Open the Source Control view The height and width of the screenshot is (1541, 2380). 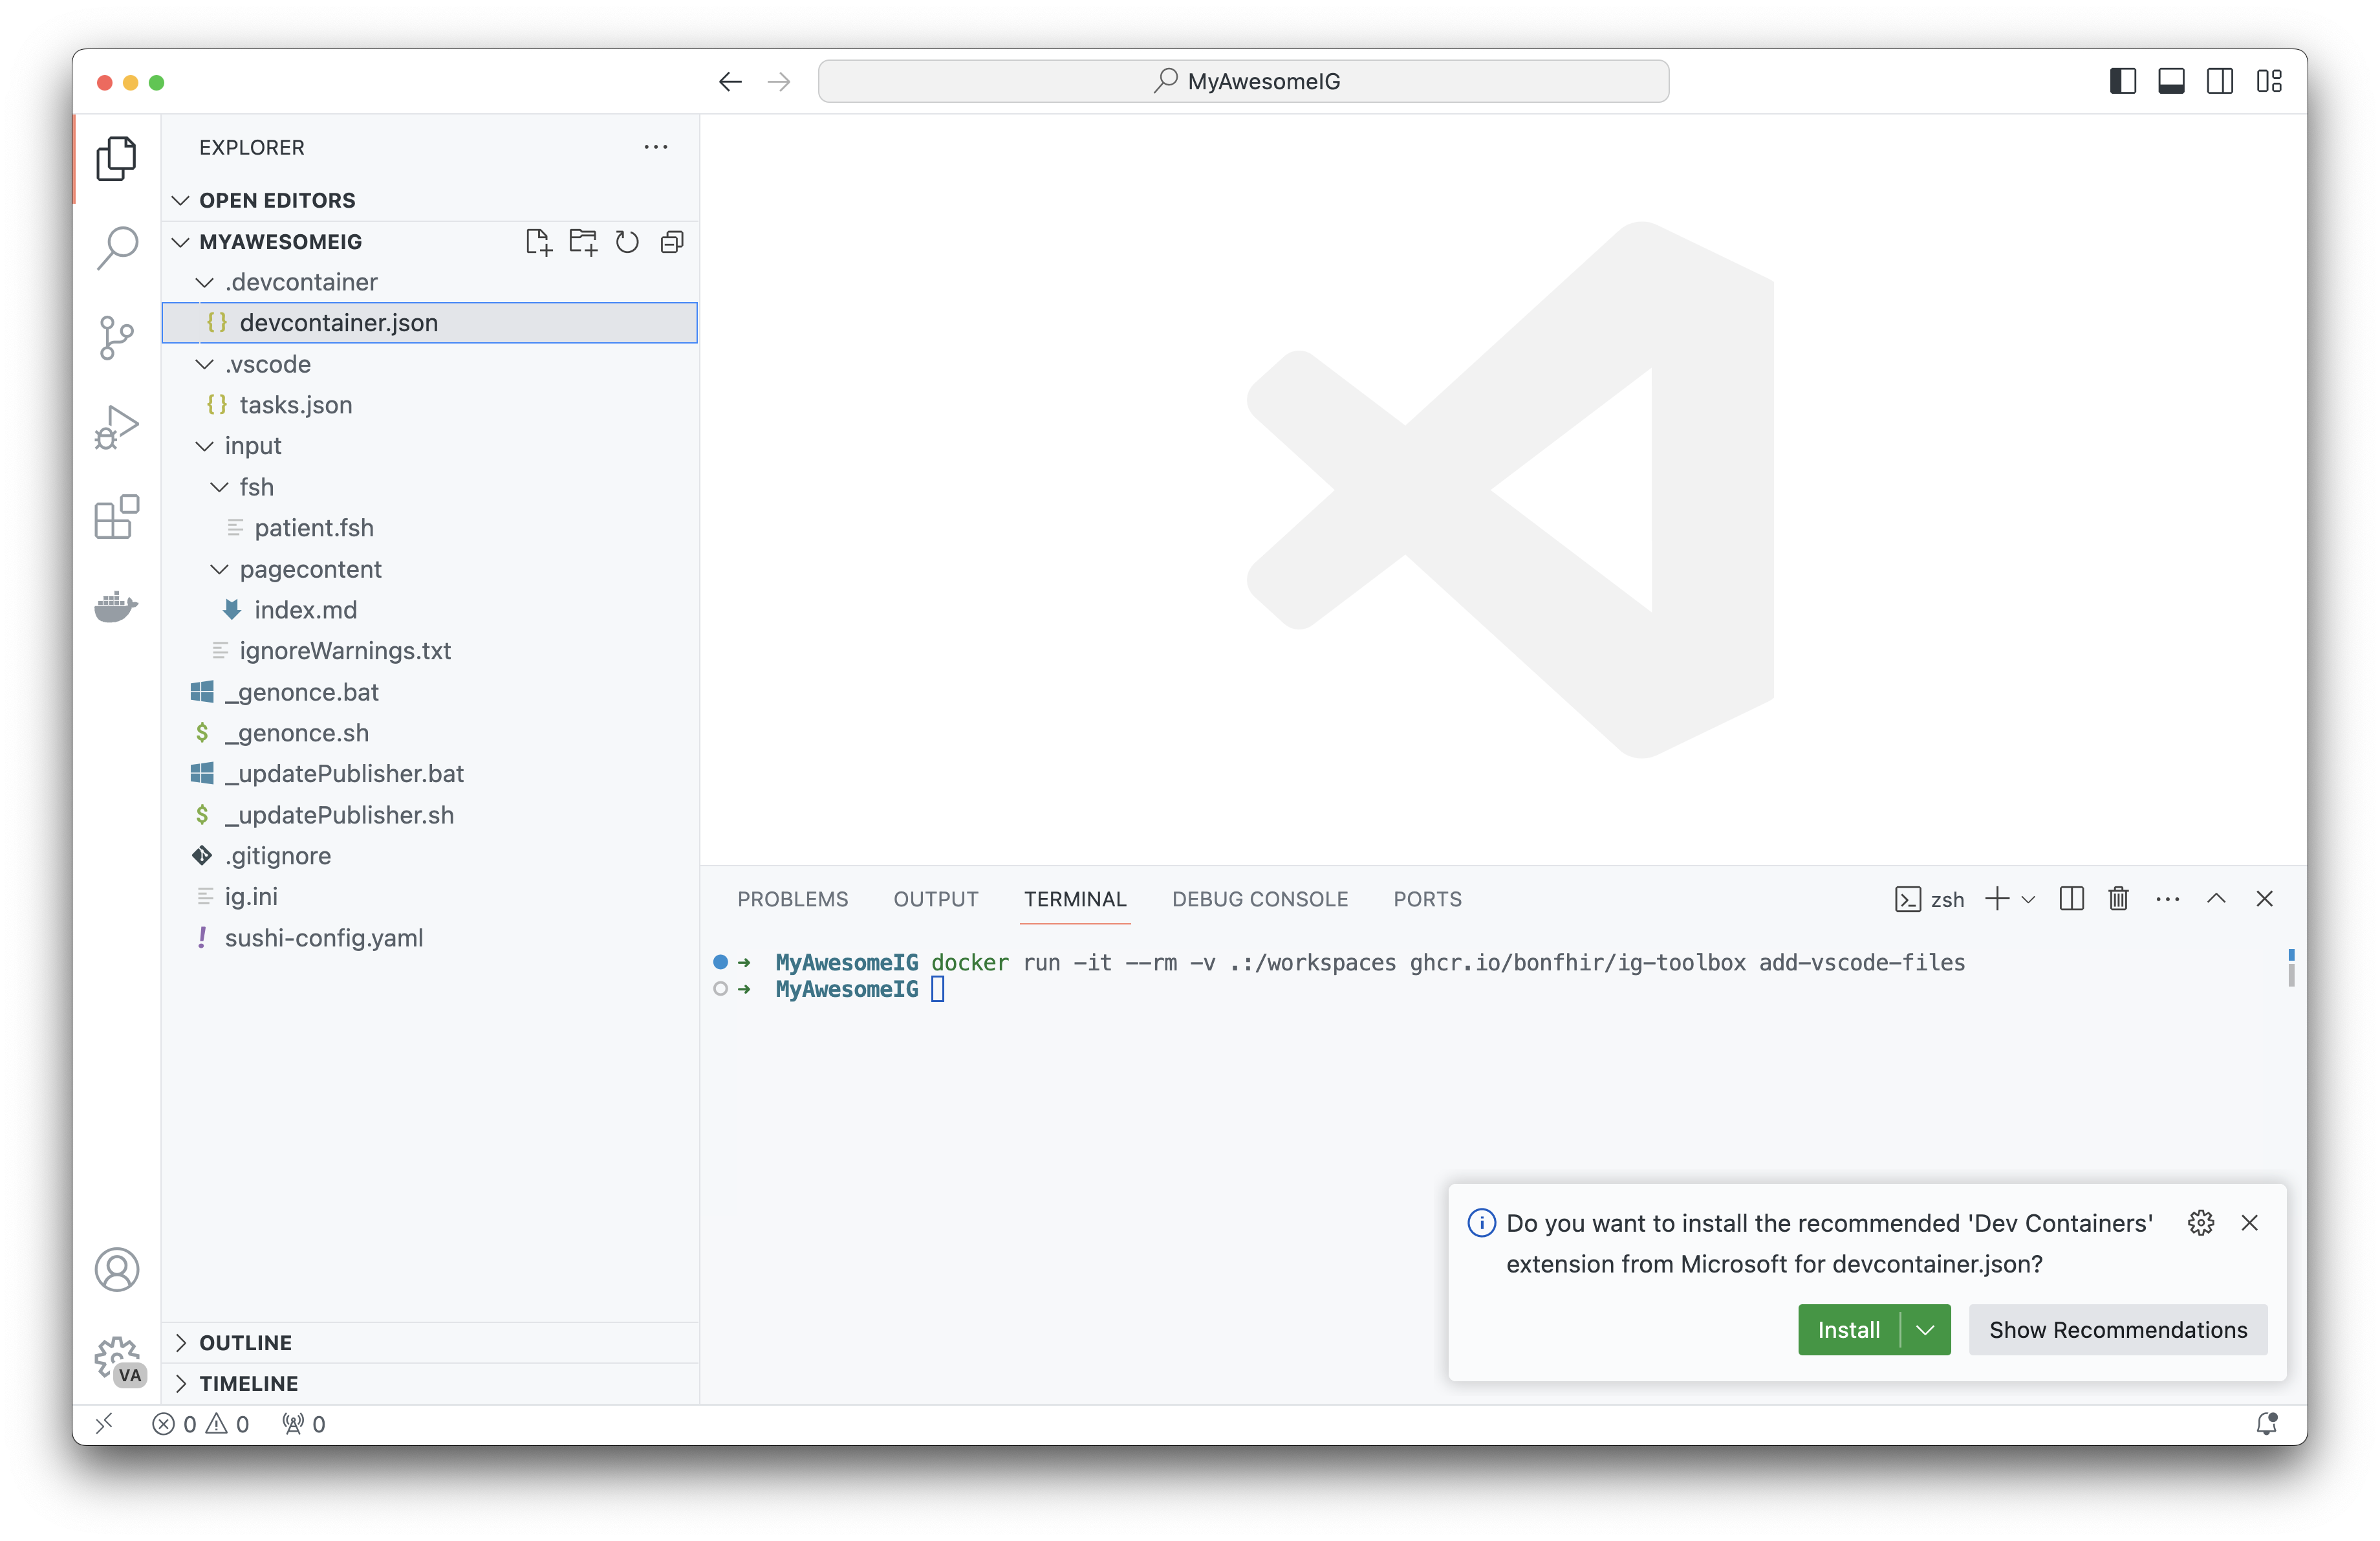click(116, 337)
